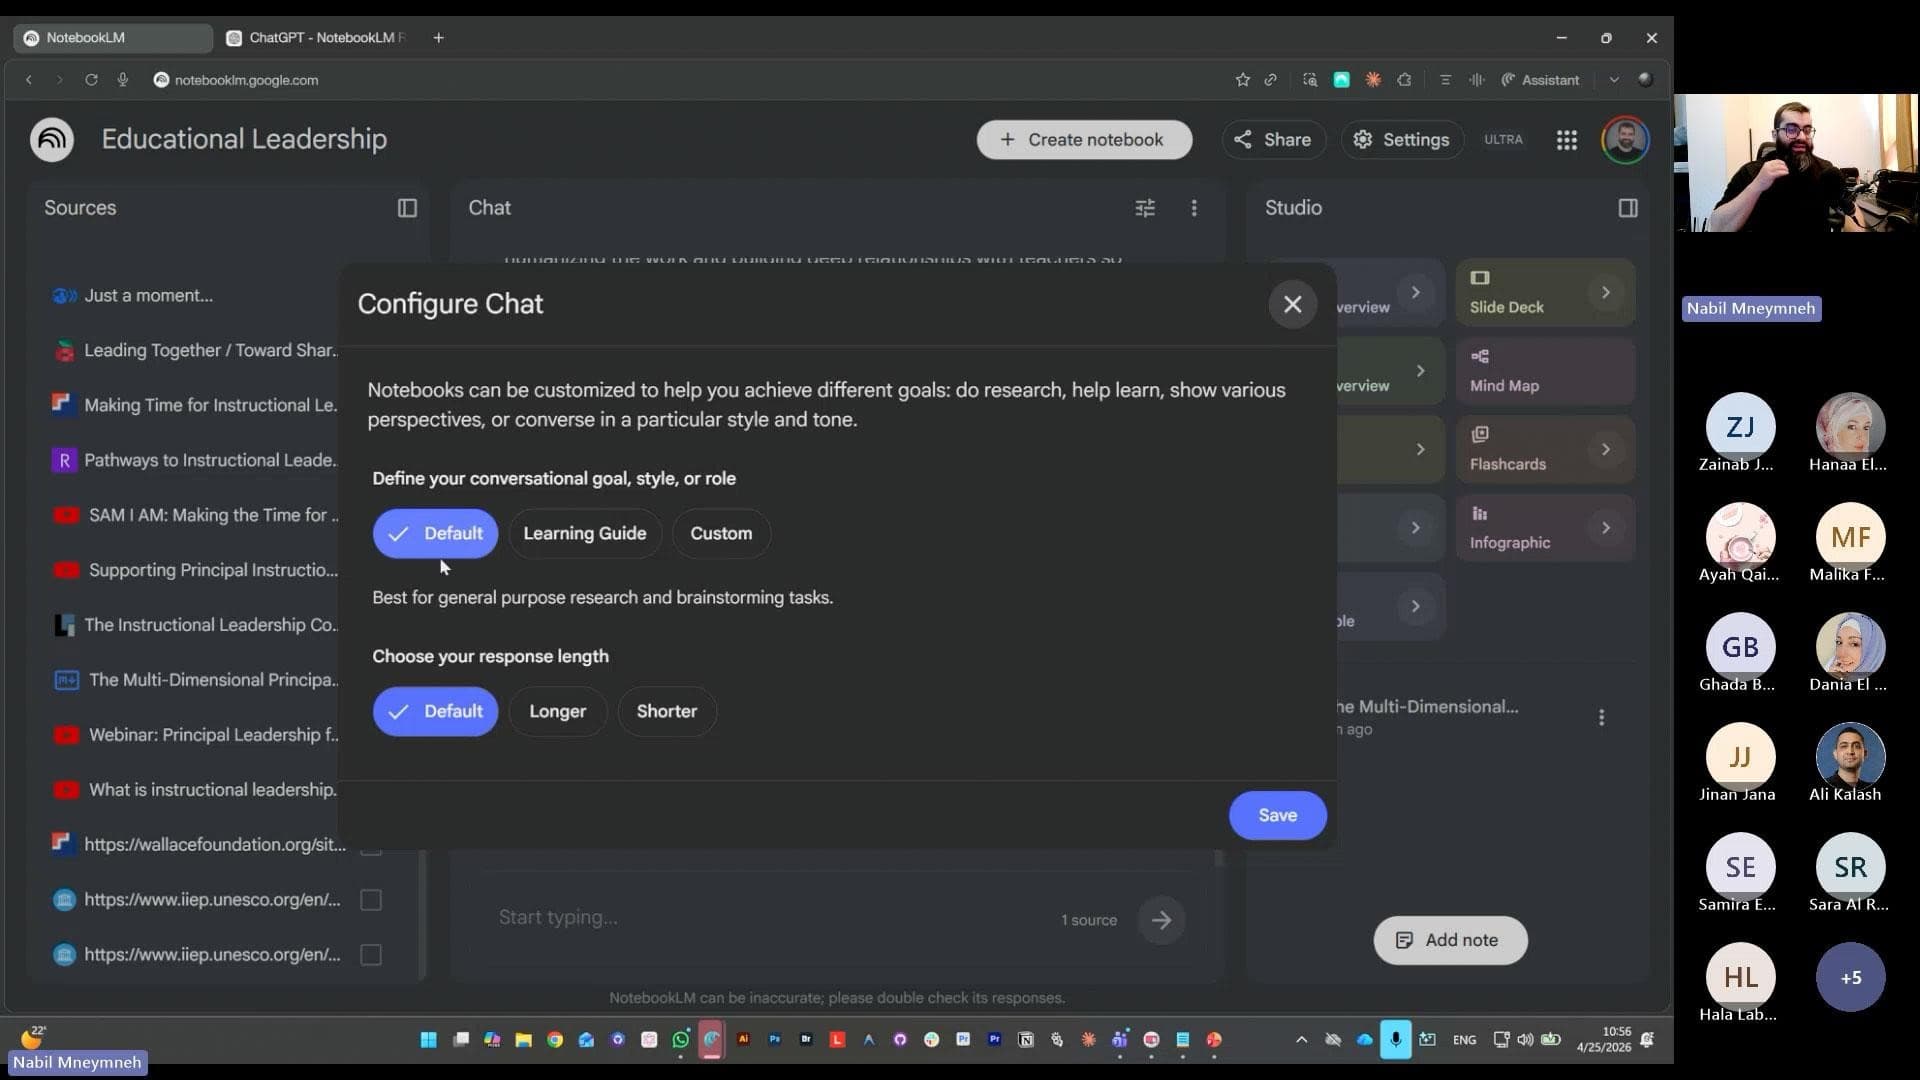Open the browser Assistant panel
This screenshot has height=1080, width=1920.
pos(1540,80)
